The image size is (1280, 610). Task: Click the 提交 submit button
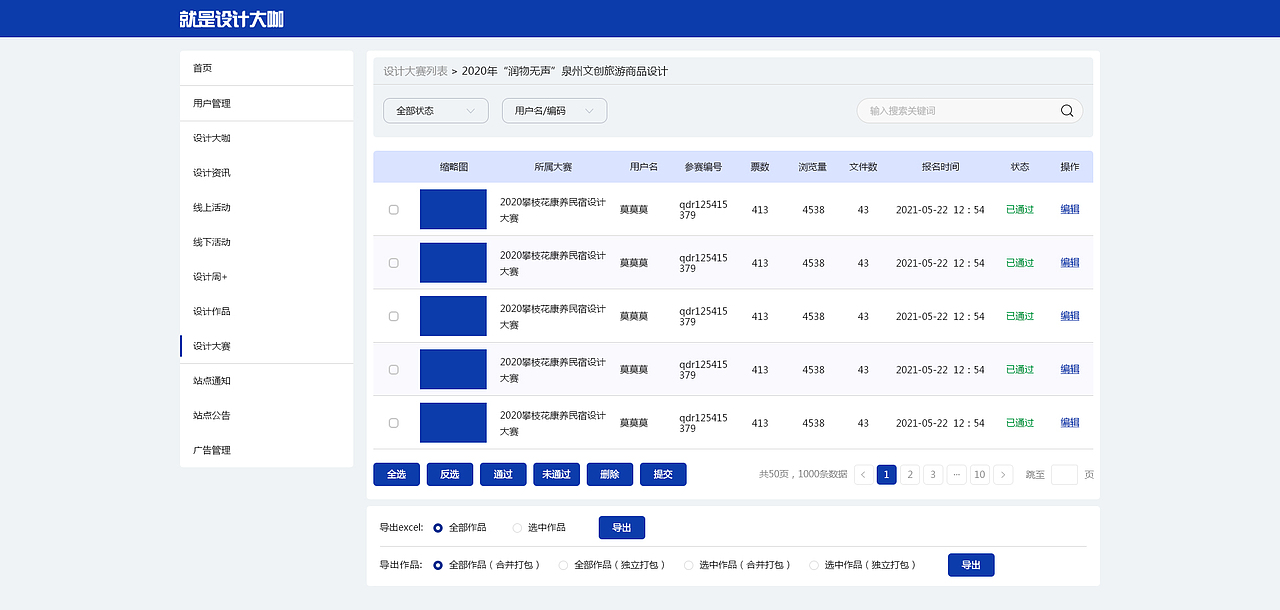(663, 474)
